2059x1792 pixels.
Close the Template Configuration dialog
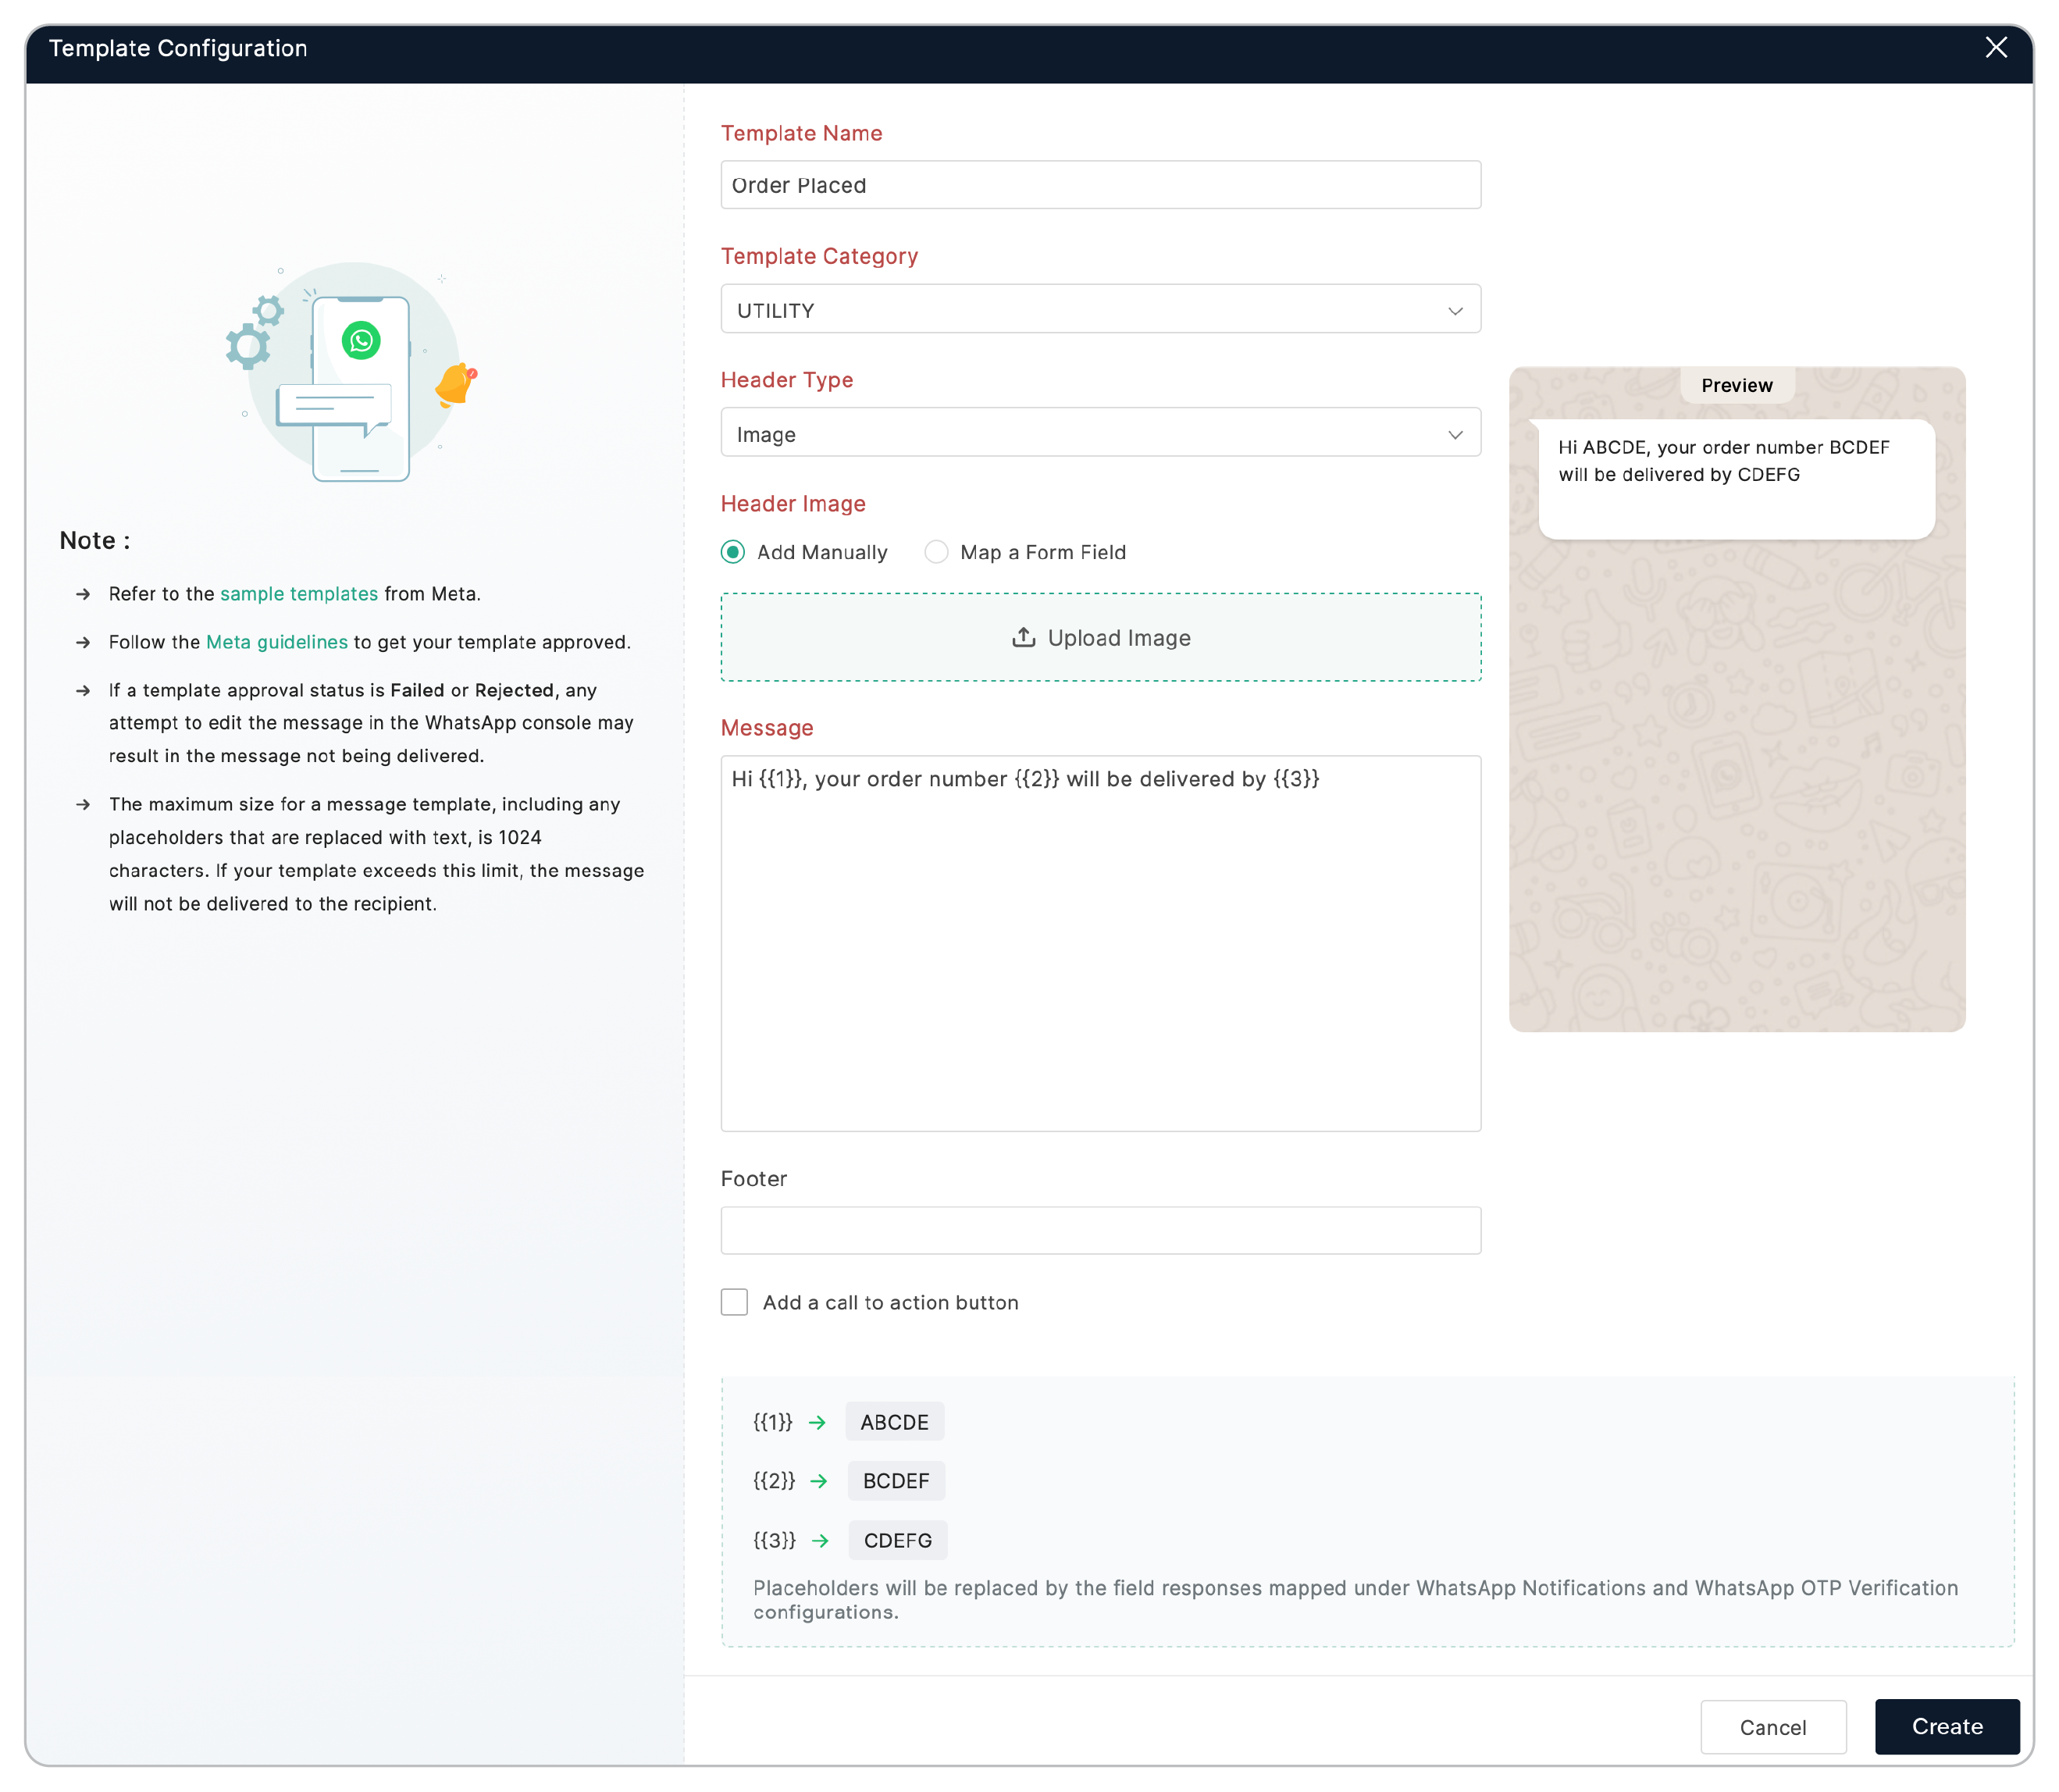pos(1995,48)
